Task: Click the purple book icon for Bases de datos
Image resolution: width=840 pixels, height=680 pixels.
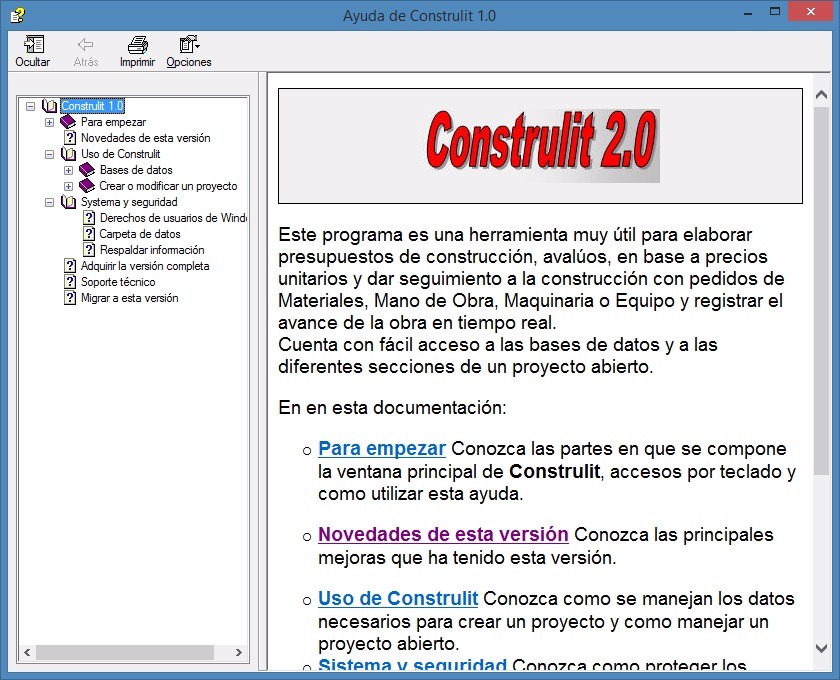Action: 87,170
